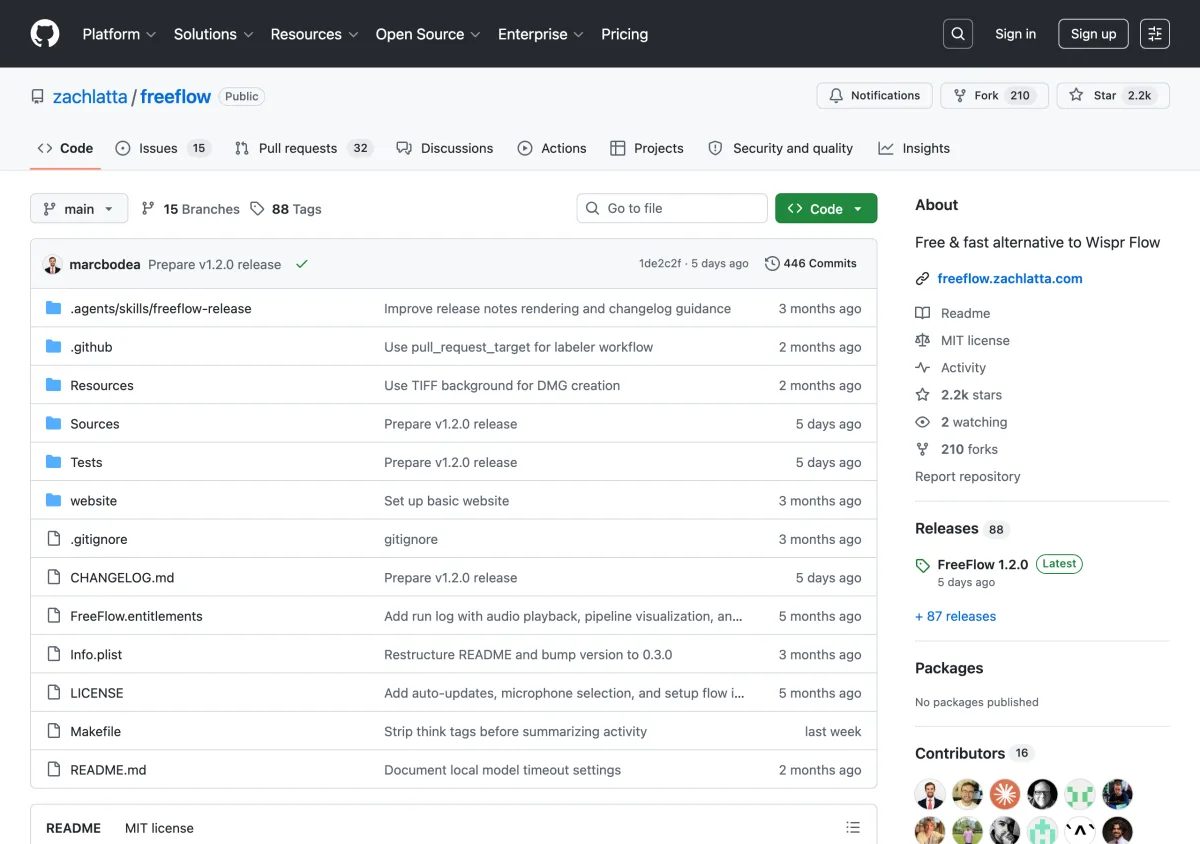Open the README outline list icon
This screenshot has height=844, width=1200.
[x=853, y=827]
